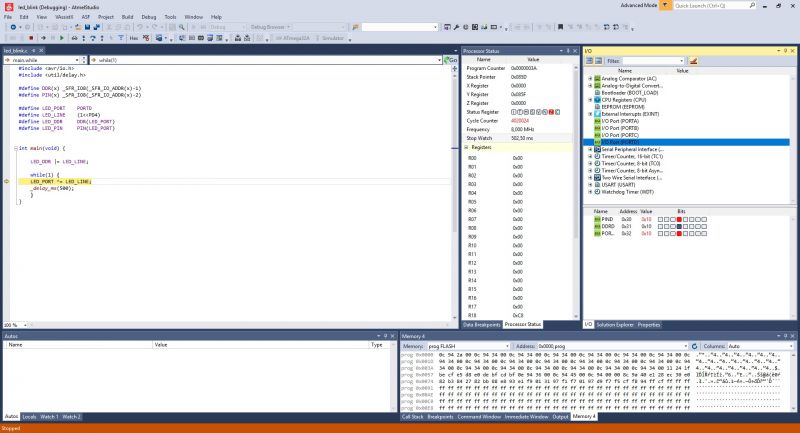Toggle the leftmost bit box of PIND
The height and width of the screenshot is (433, 800).
[660, 219]
